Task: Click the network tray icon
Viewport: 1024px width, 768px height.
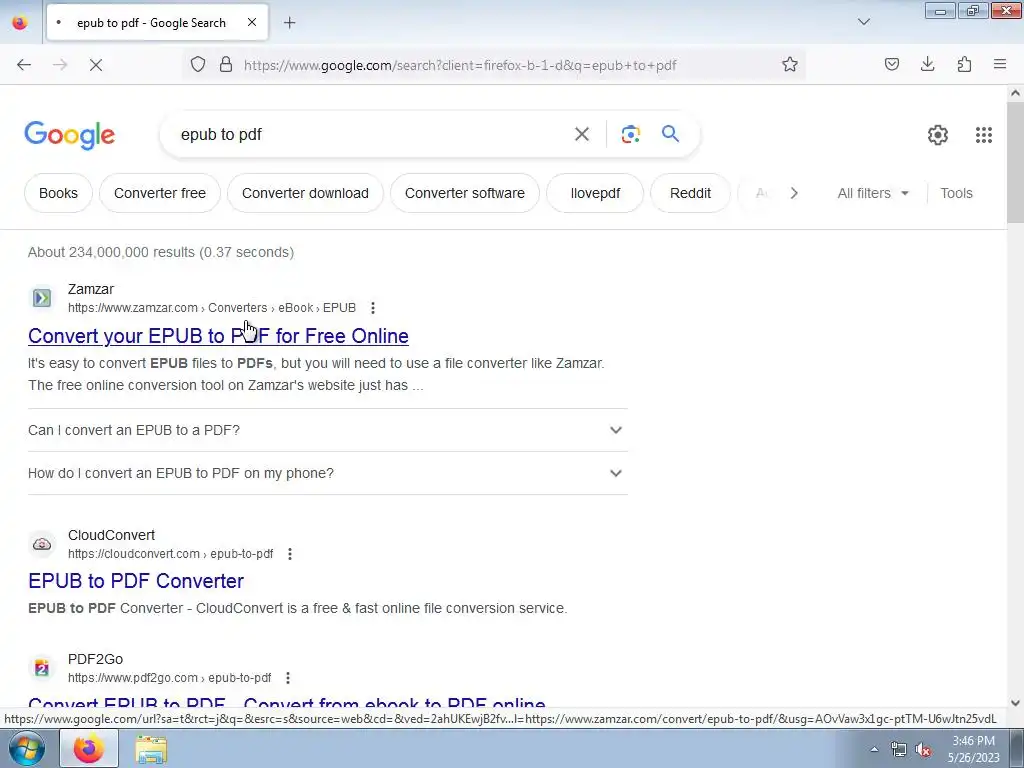Action: click(x=899, y=750)
